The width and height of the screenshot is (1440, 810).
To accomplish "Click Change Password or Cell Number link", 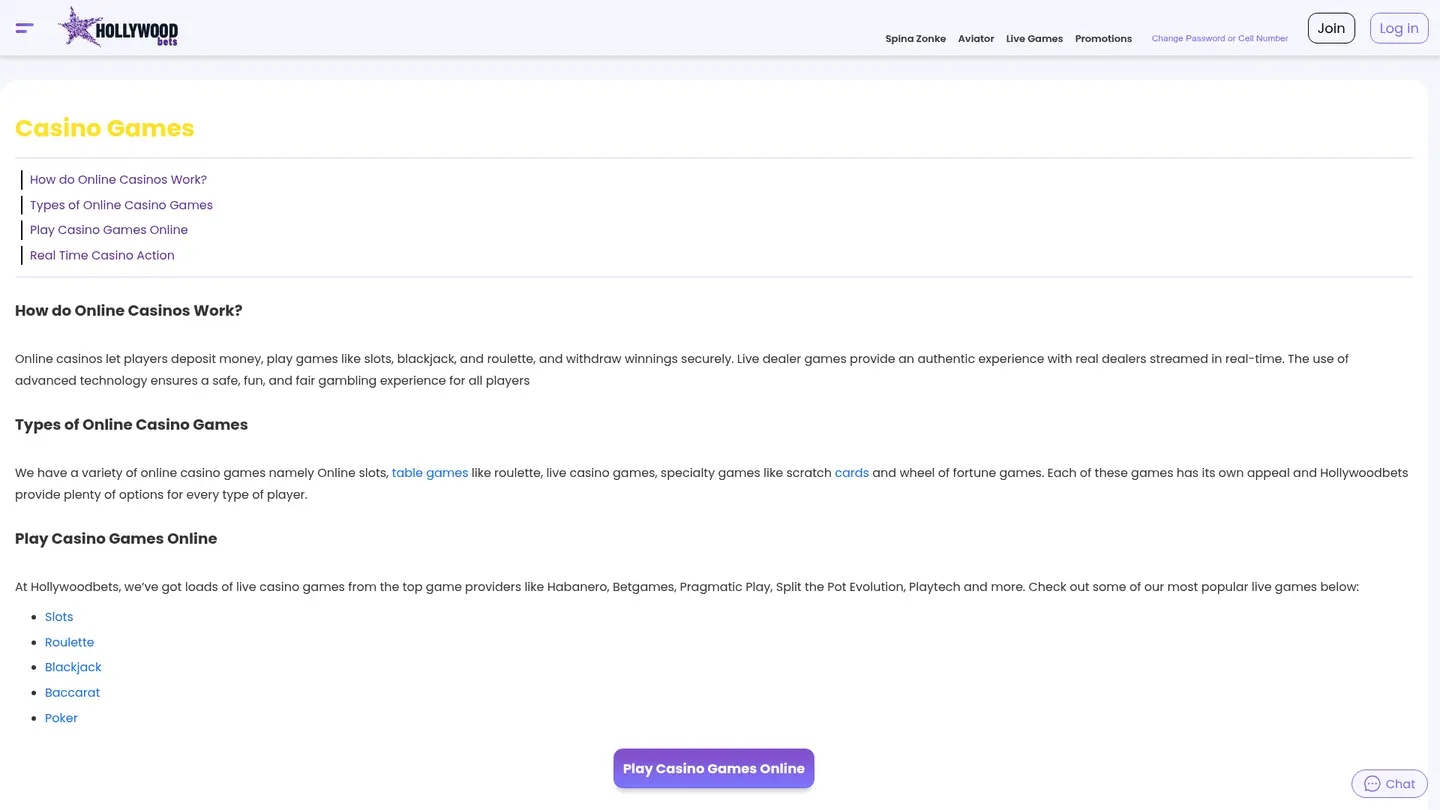I will point(1219,39).
